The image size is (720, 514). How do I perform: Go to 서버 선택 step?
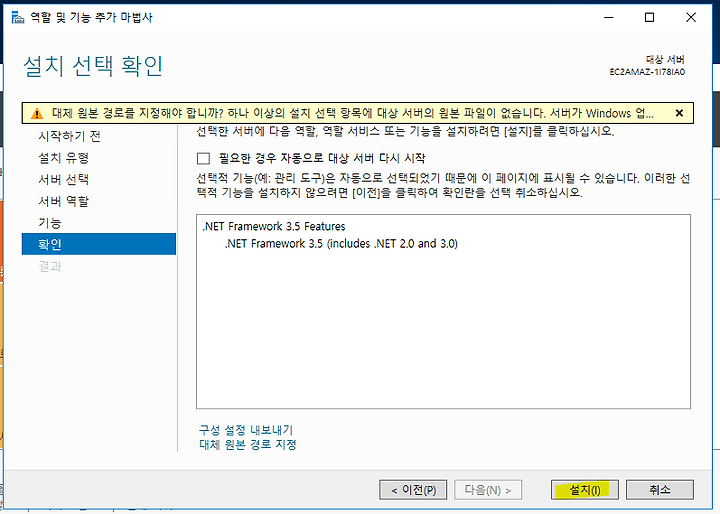63,180
